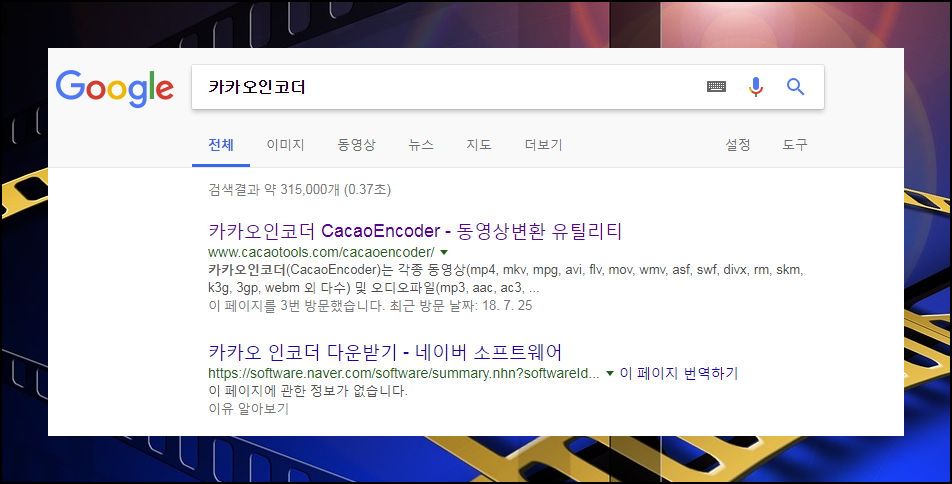This screenshot has height=484, width=952.
Task: Open the 도구 options
Action: [x=795, y=145]
